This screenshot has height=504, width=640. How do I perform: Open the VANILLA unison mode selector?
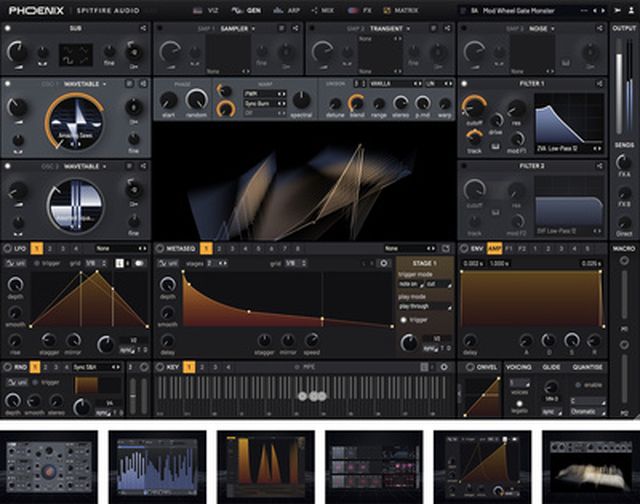[395, 84]
